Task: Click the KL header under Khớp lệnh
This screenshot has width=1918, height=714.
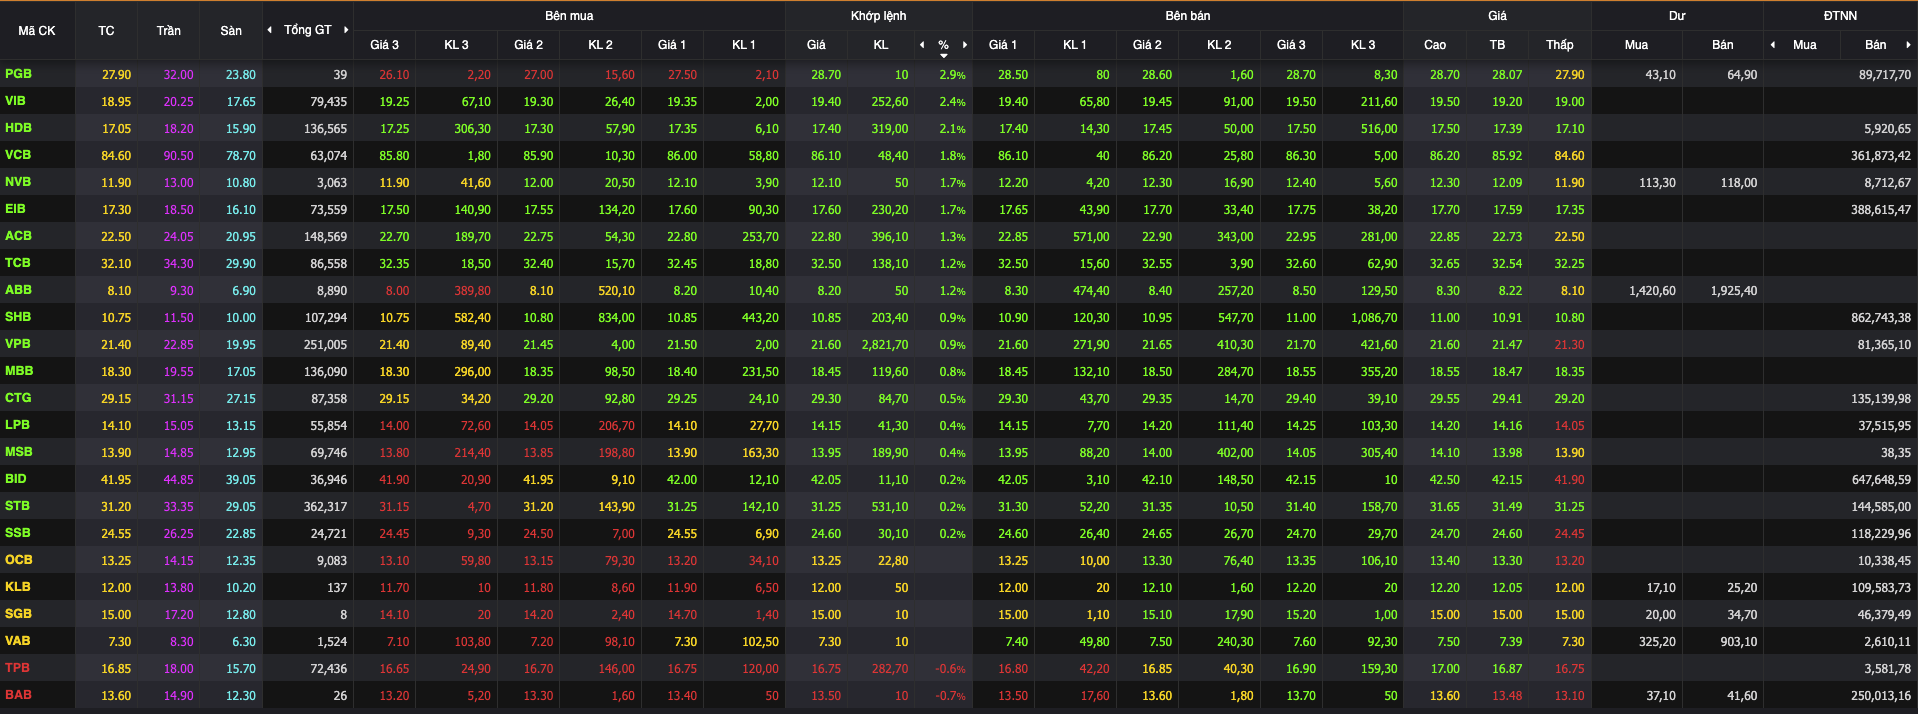Action: [x=880, y=45]
